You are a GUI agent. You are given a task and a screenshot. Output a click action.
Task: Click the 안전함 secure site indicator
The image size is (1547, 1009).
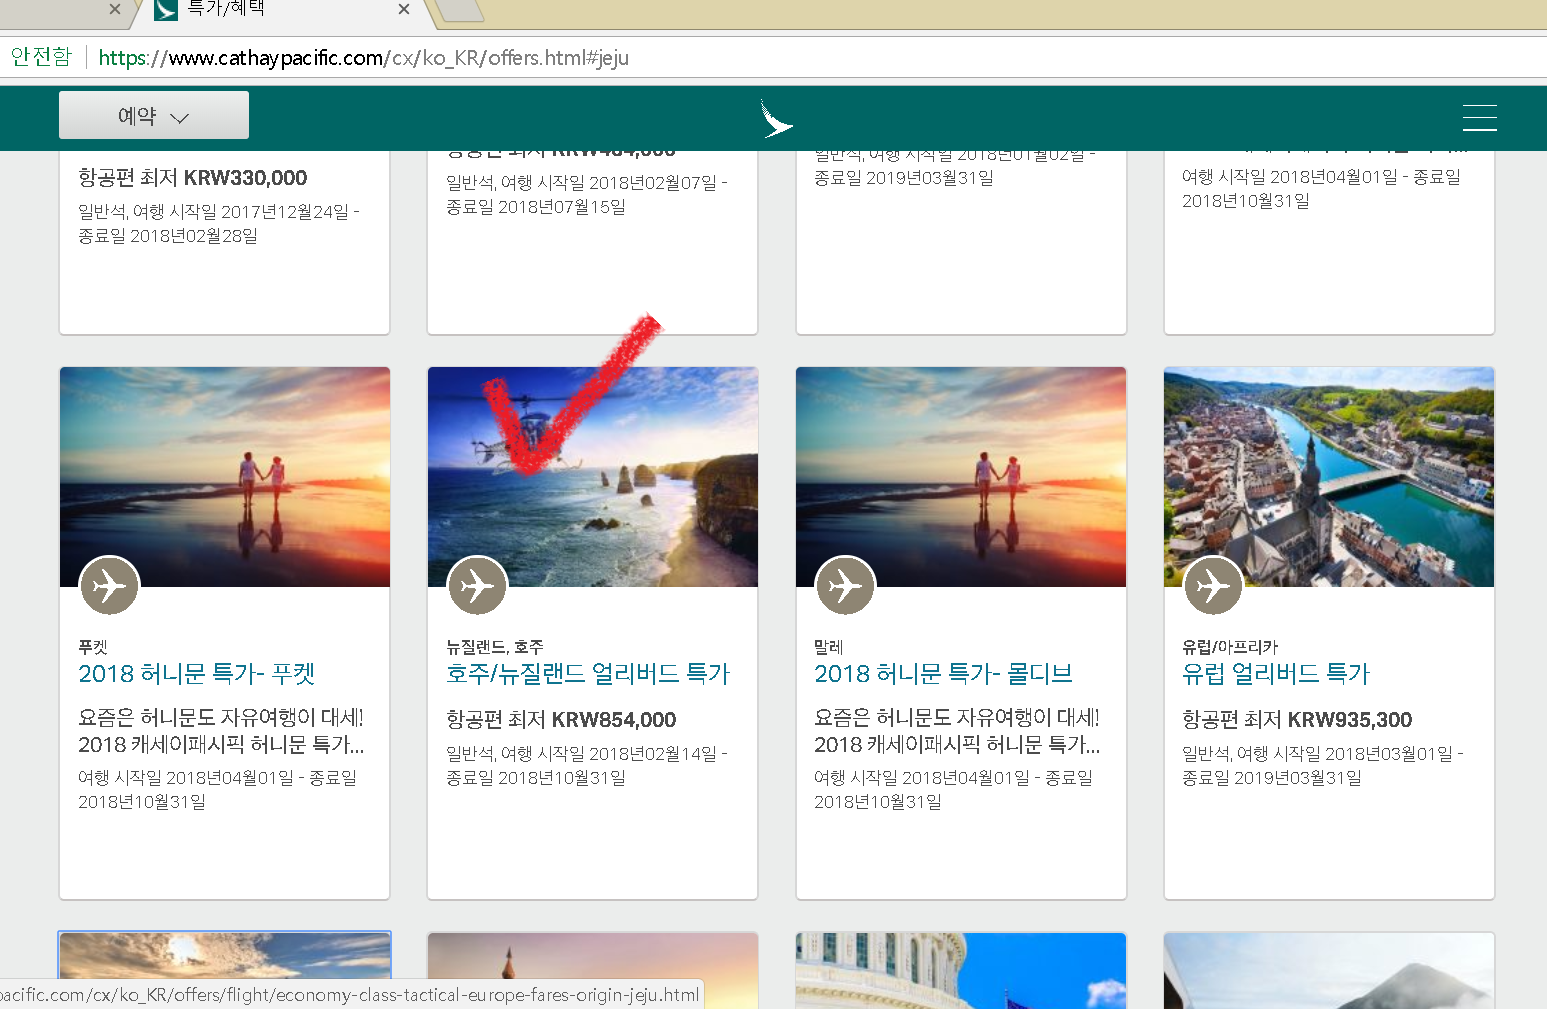[x=41, y=57]
